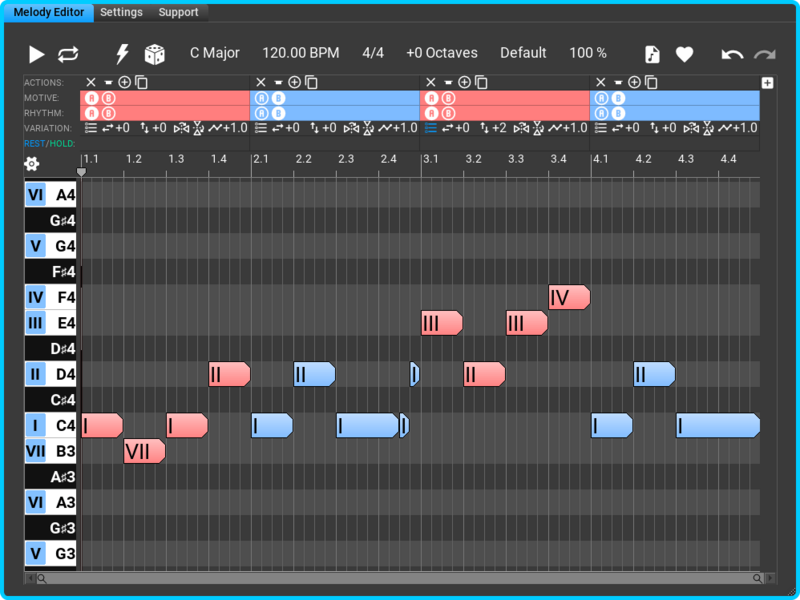This screenshot has height=600, width=800.
Task: Toggle the loop playback icon
Action: 68,54
